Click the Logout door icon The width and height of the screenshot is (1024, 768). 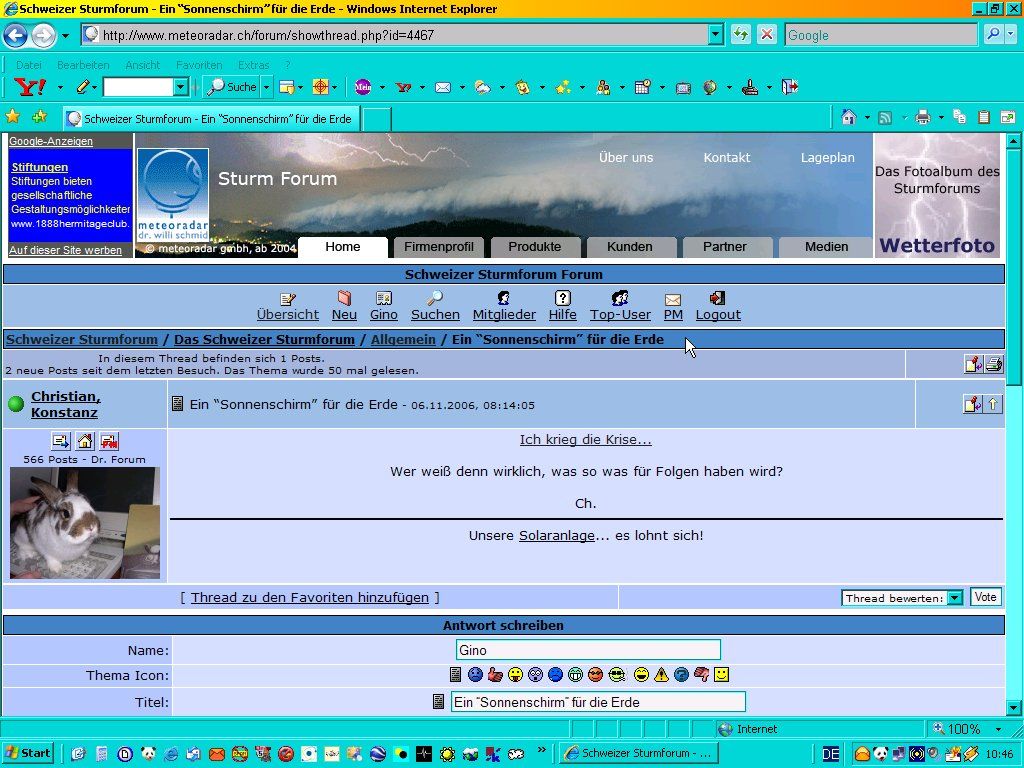[x=717, y=298]
